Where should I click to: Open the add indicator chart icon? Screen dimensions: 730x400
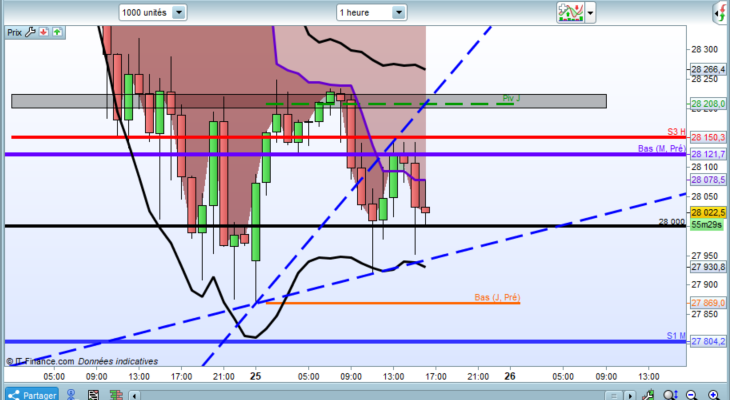click(570, 13)
